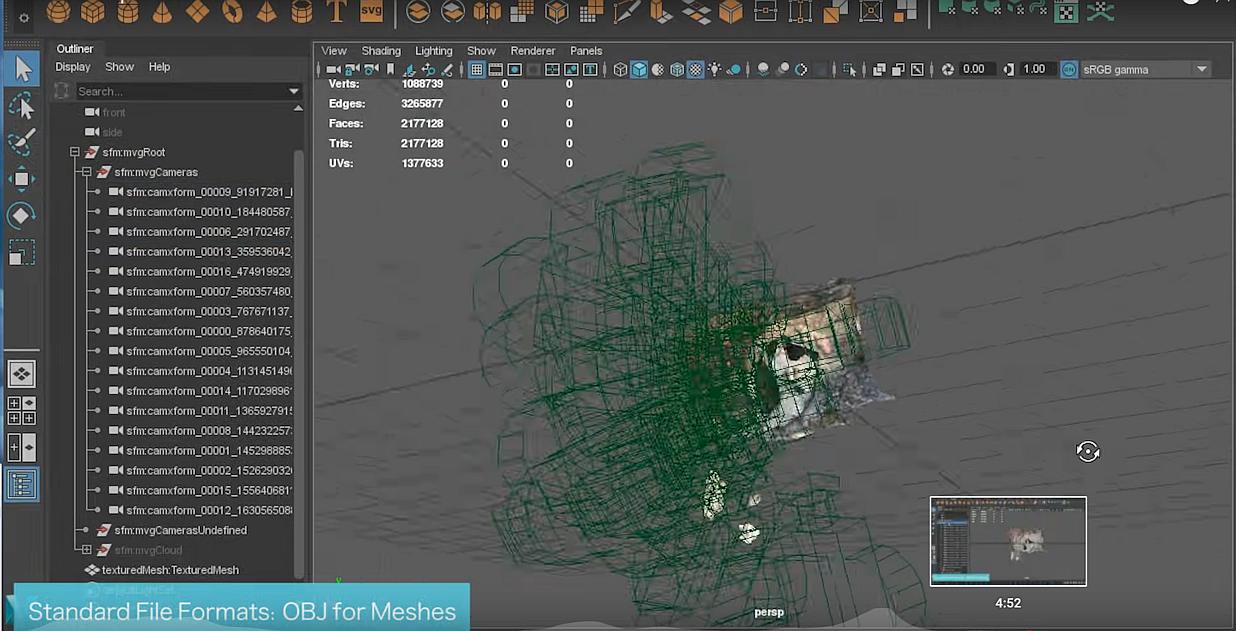This screenshot has height=631, width=1236.
Task: Click the isolate select icon in panel toolbar
Action: [849, 69]
